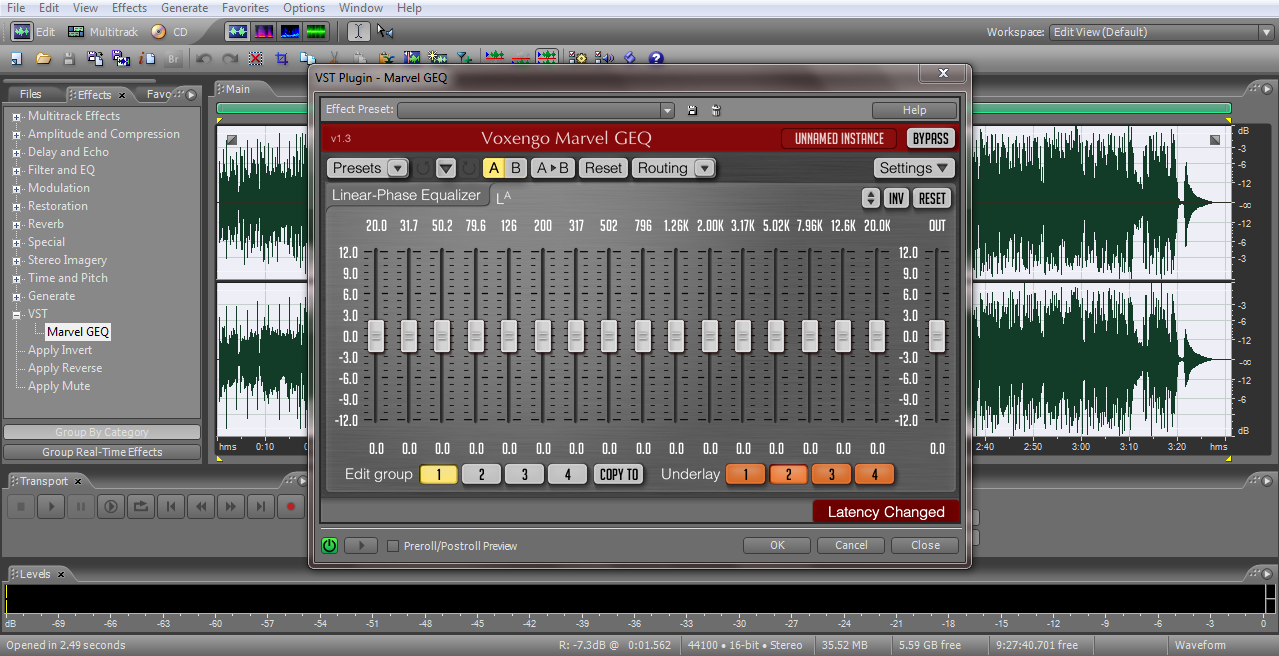Click the Redo toolbar icon

click(230, 58)
